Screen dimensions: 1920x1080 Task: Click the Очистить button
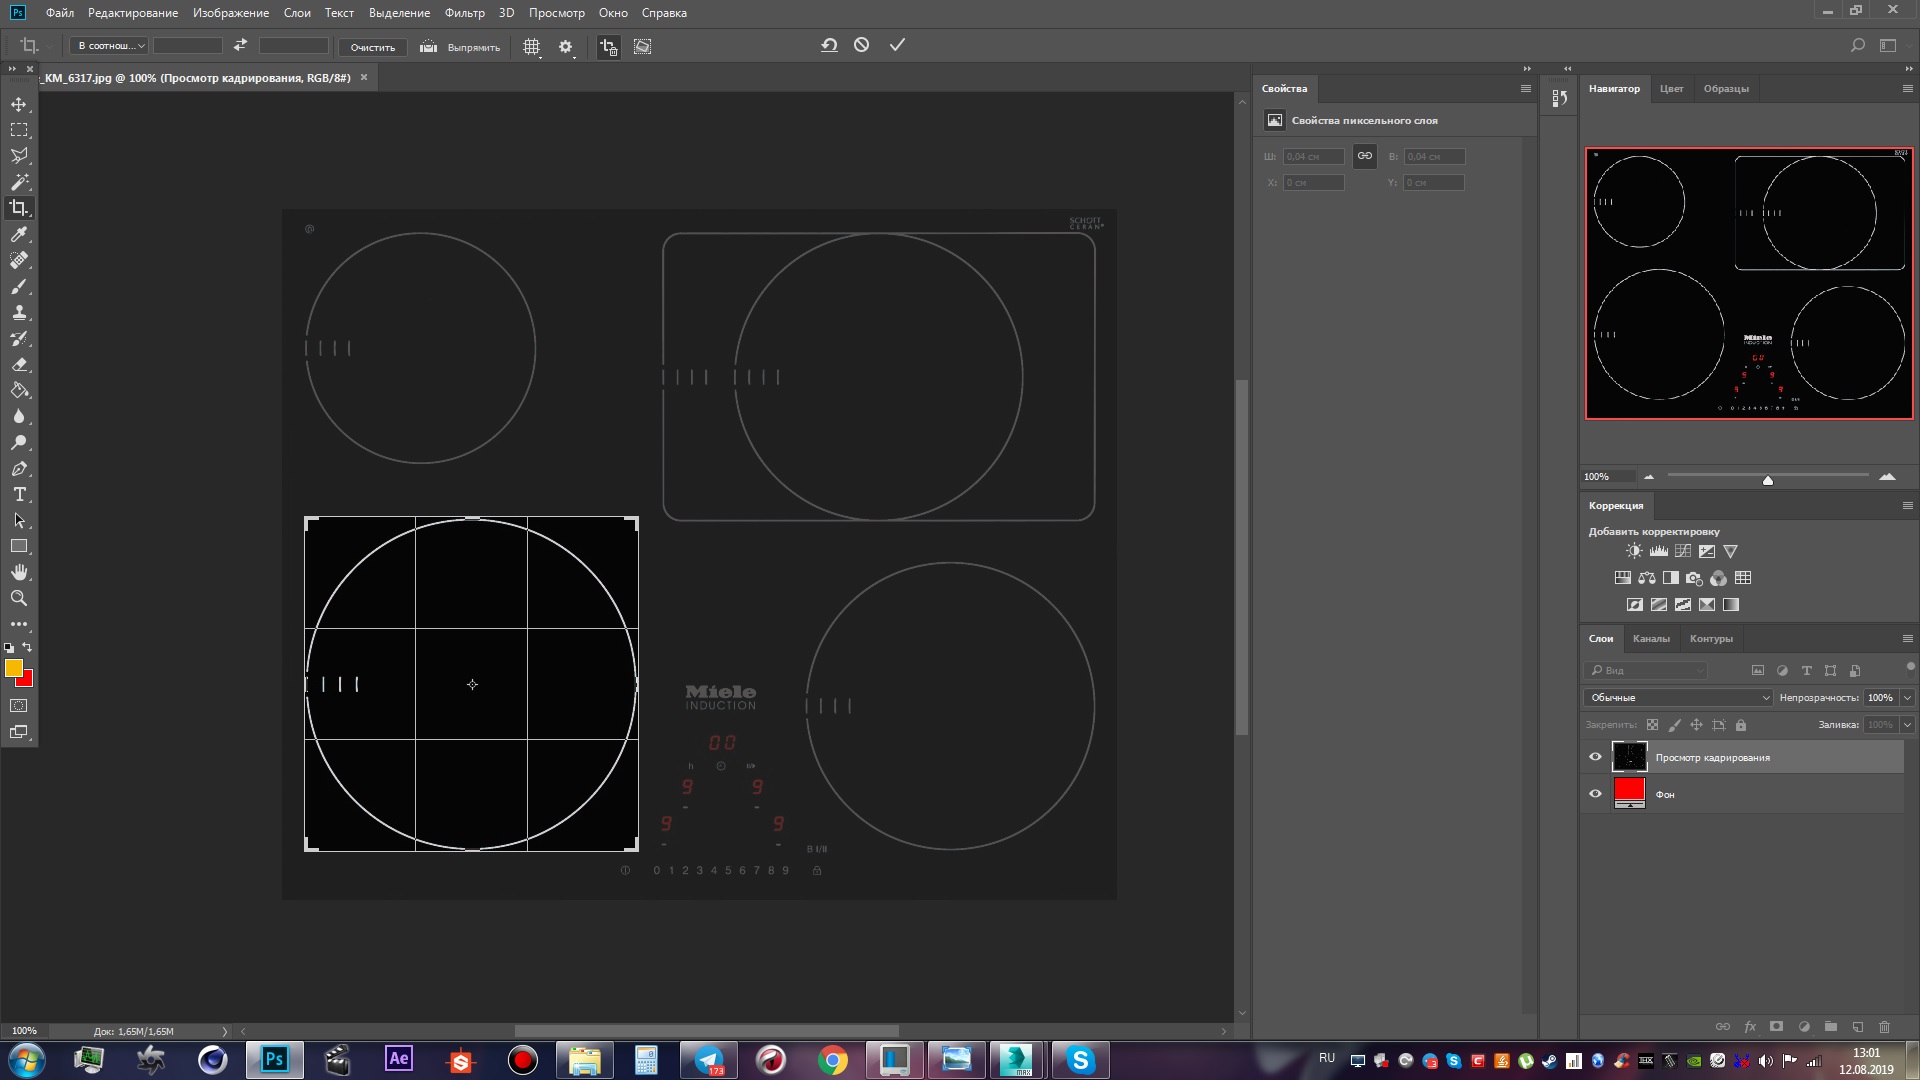(372, 47)
